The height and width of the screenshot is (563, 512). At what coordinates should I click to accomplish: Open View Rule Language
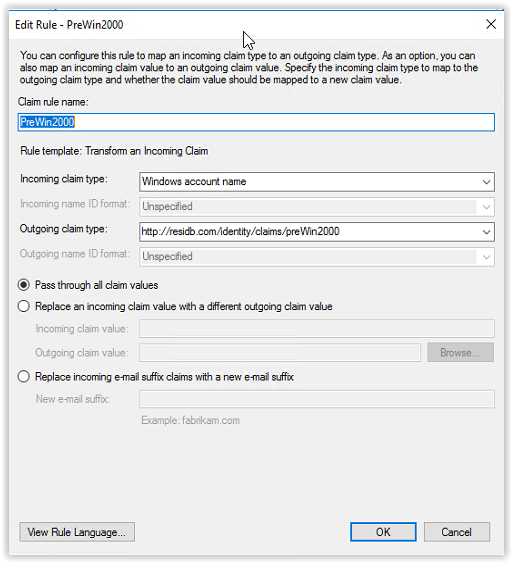77,532
